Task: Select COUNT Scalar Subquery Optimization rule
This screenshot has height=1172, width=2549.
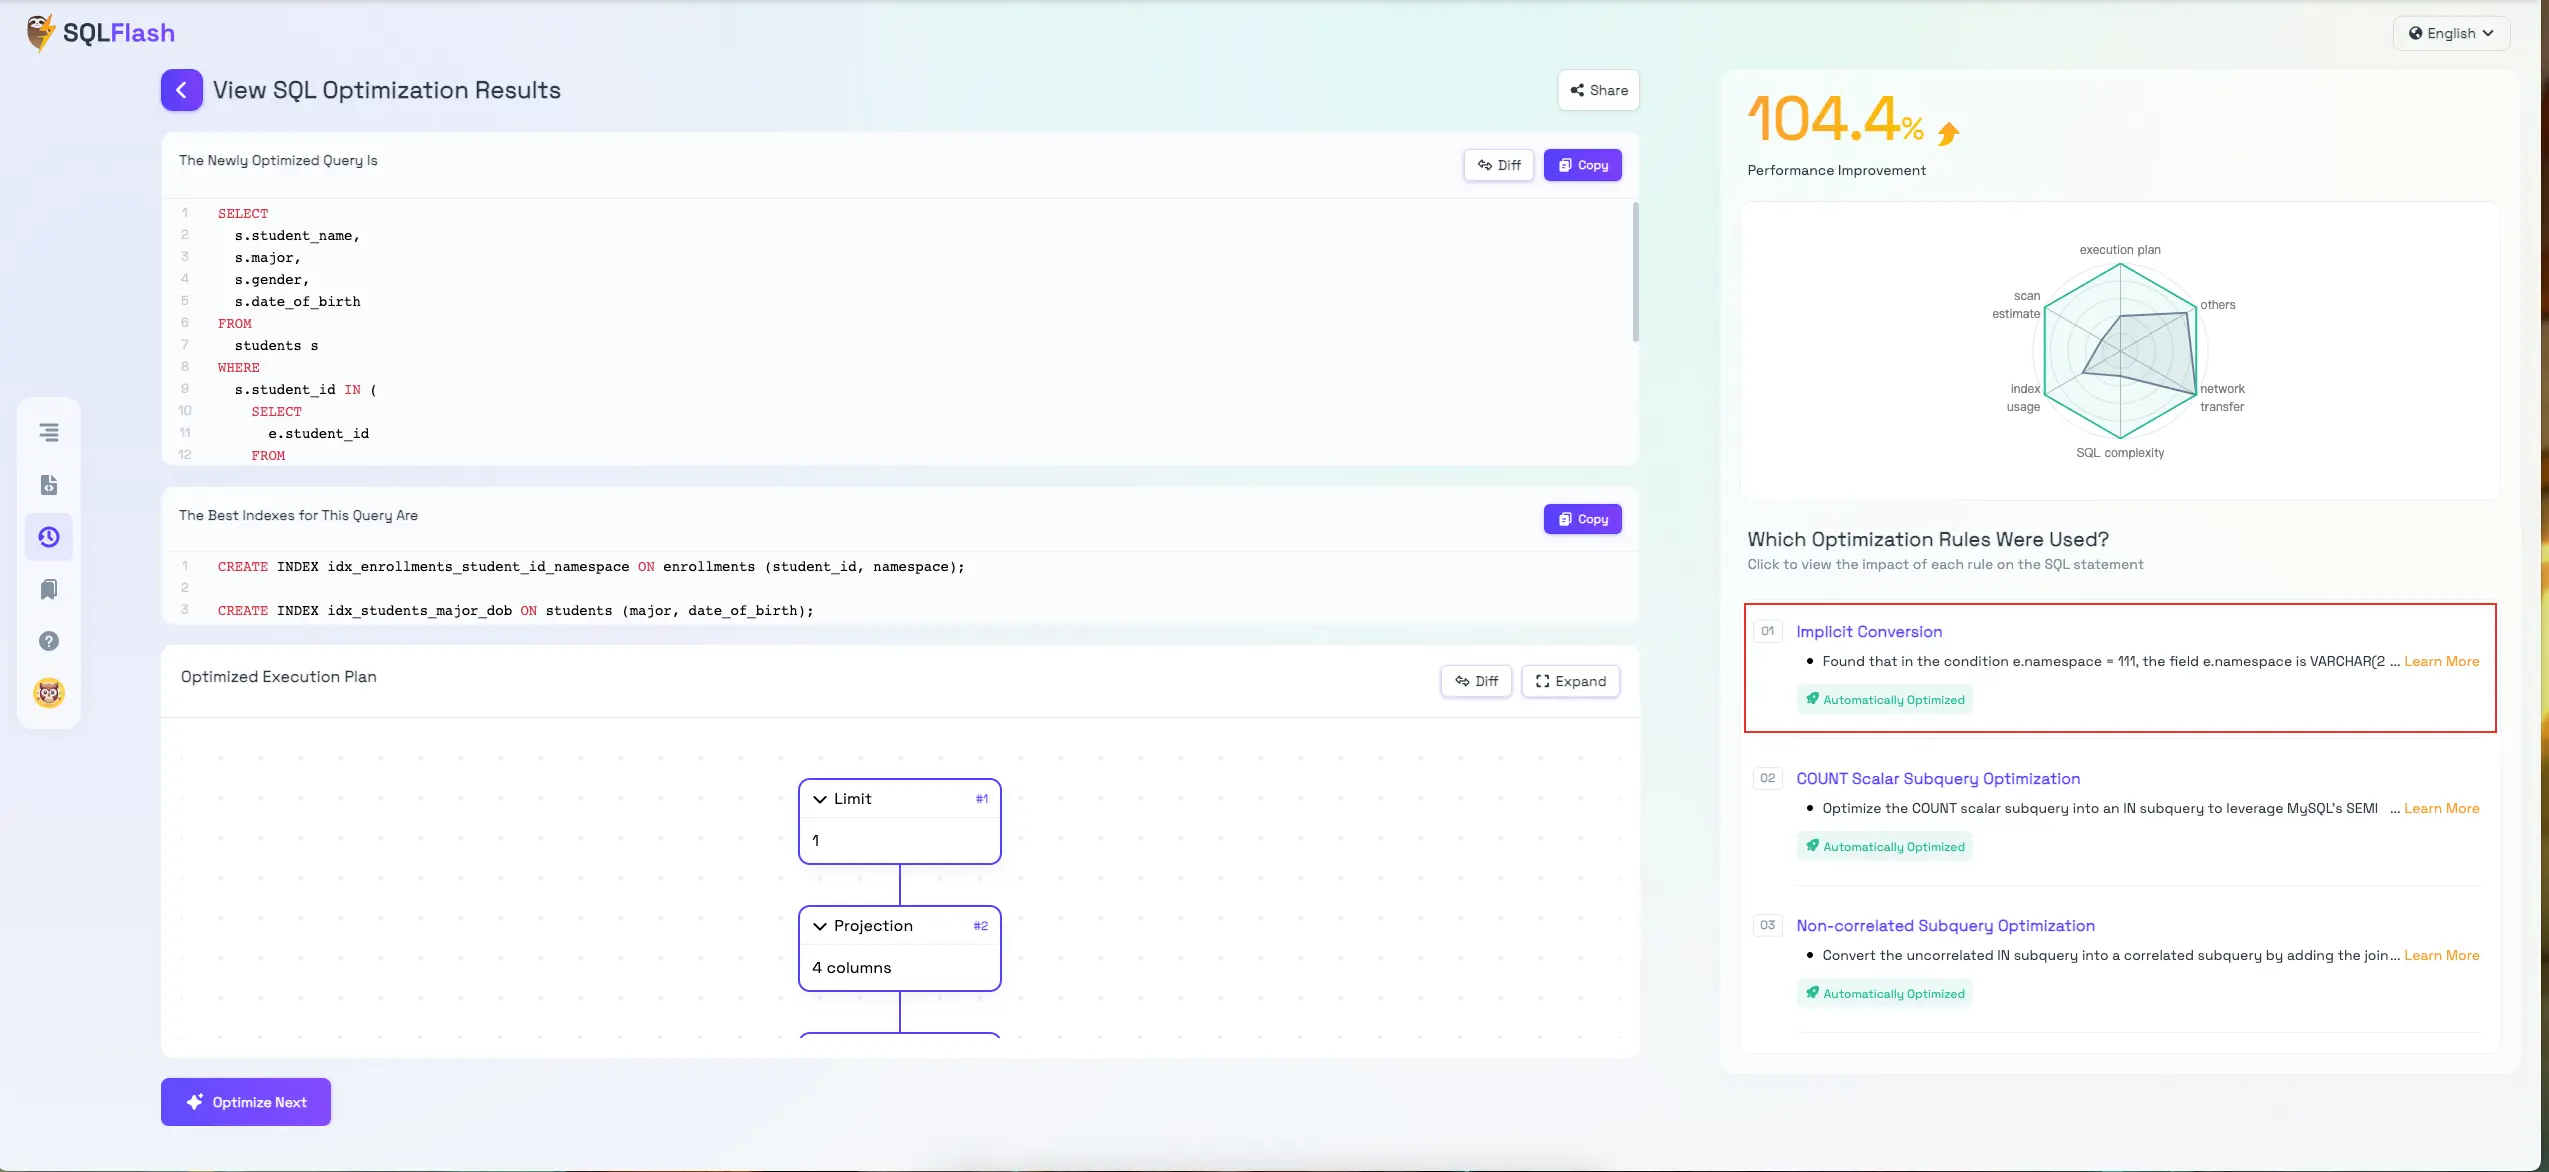Action: (1937, 779)
